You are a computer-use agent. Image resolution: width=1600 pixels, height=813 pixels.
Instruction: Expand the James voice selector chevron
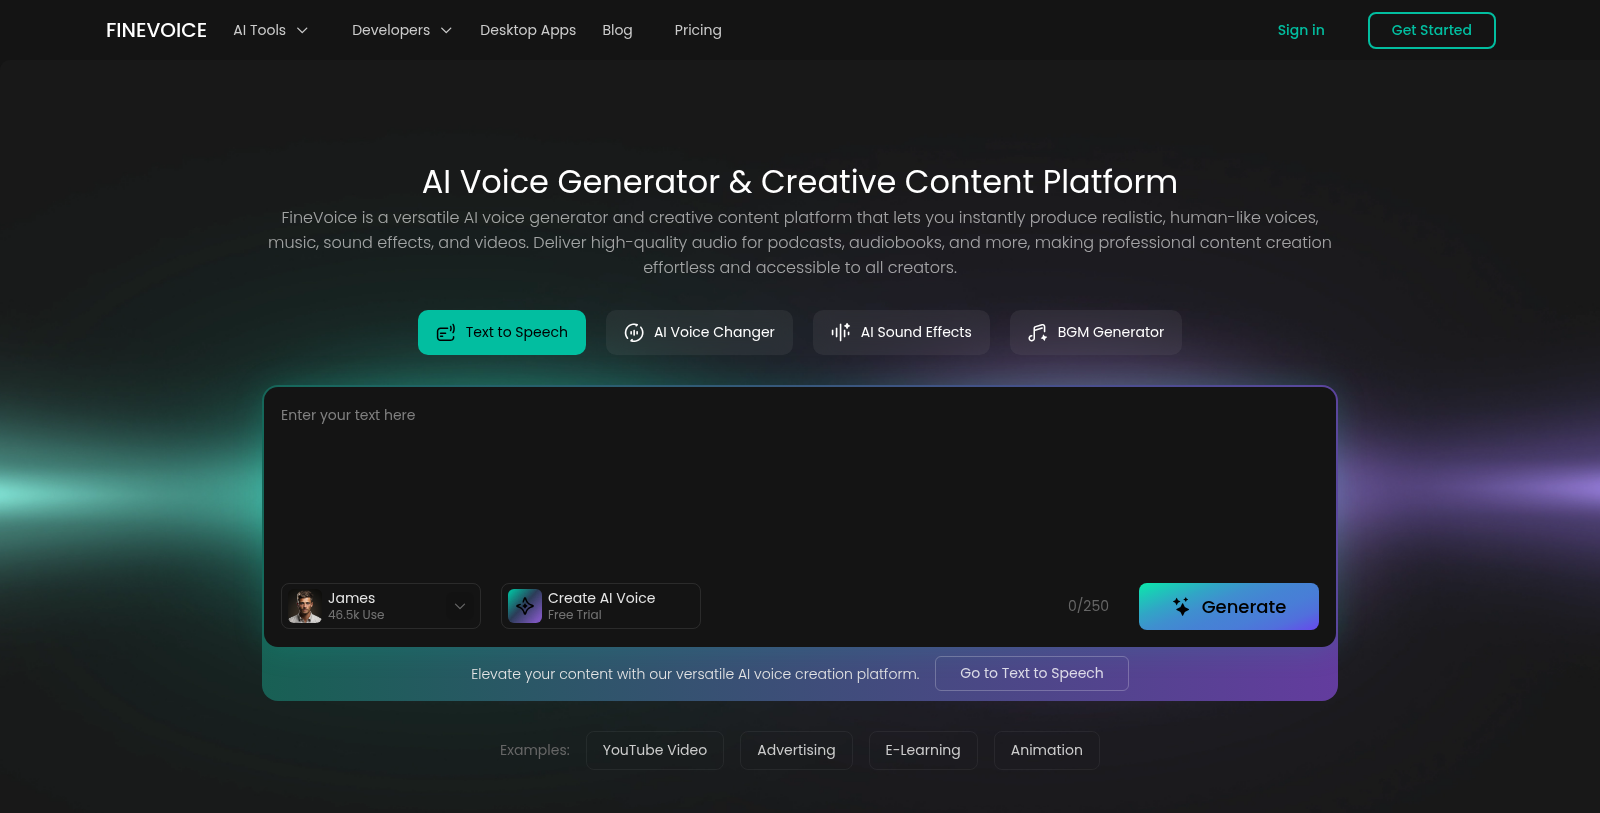460,606
